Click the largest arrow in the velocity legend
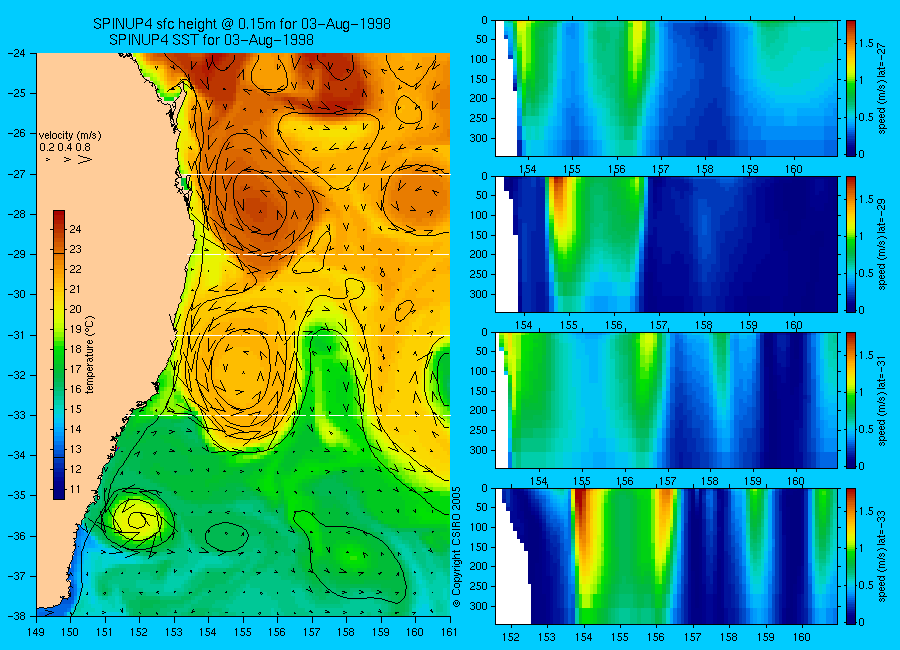Image resolution: width=900 pixels, height=650 pixels. point(85,159)
